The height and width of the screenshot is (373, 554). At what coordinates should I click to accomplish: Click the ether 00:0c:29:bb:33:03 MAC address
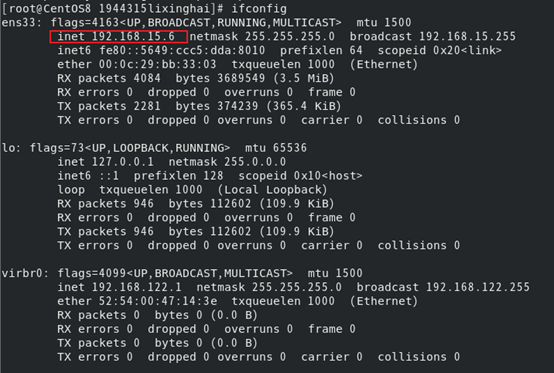pos(137,64)
